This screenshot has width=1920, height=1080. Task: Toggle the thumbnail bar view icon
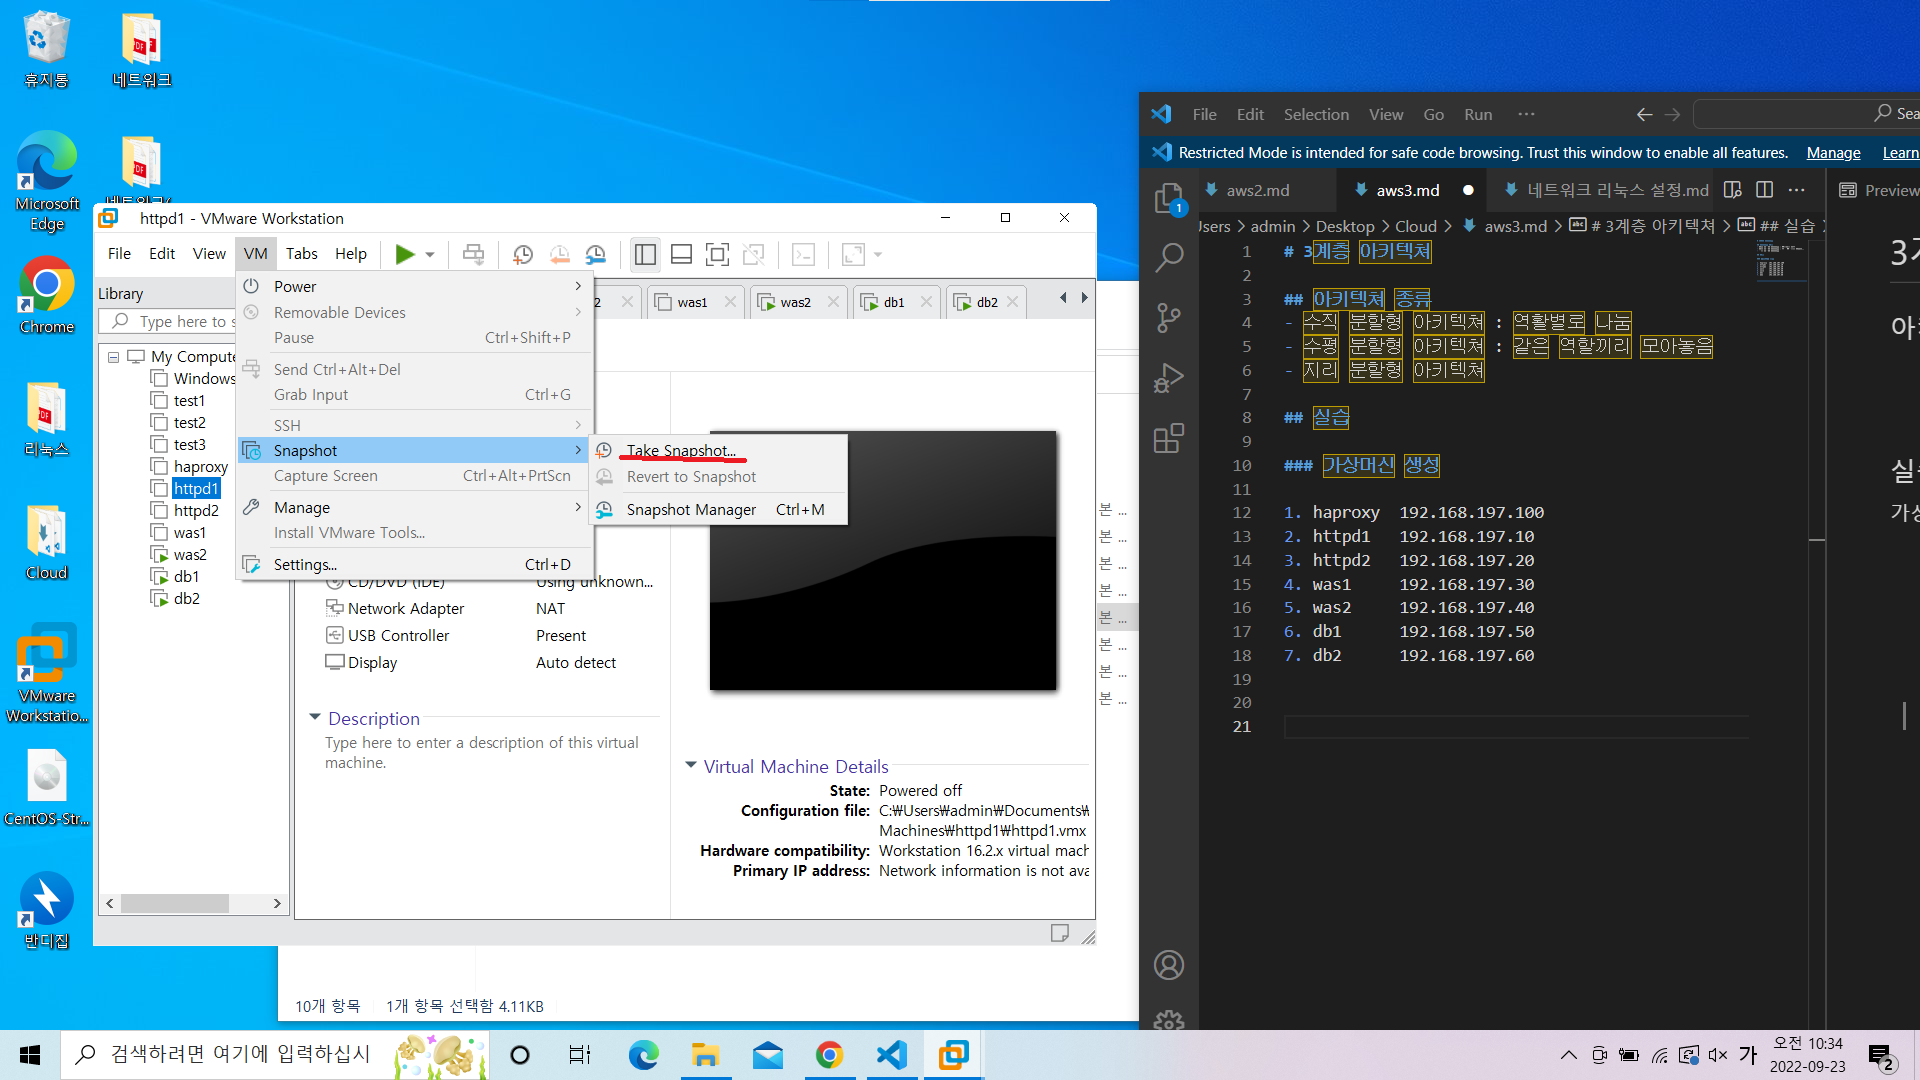tap(681, 254)
